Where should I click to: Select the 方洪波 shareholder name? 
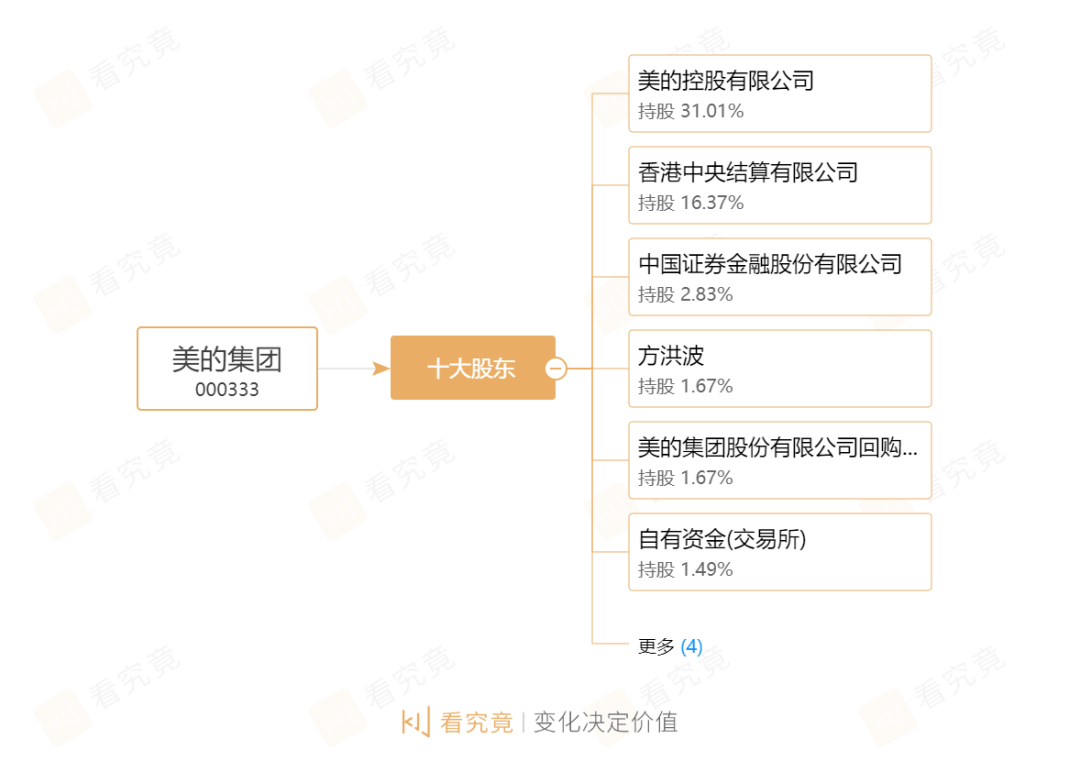pos(671,356)
